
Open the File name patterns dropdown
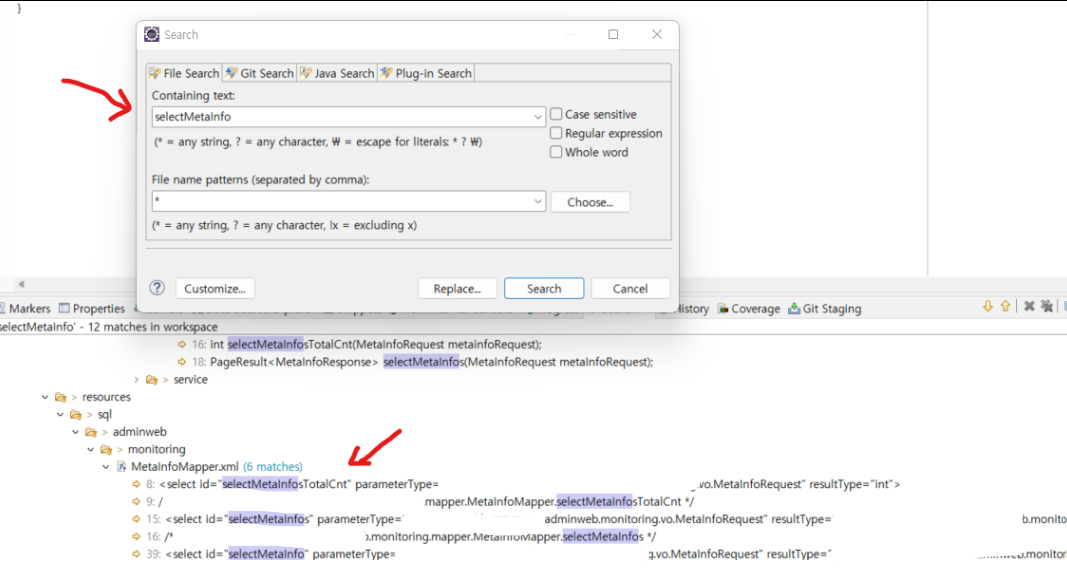point(538,201)
